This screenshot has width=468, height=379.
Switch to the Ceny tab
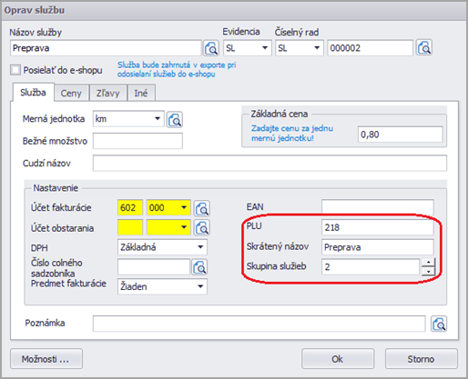(71, 93)
